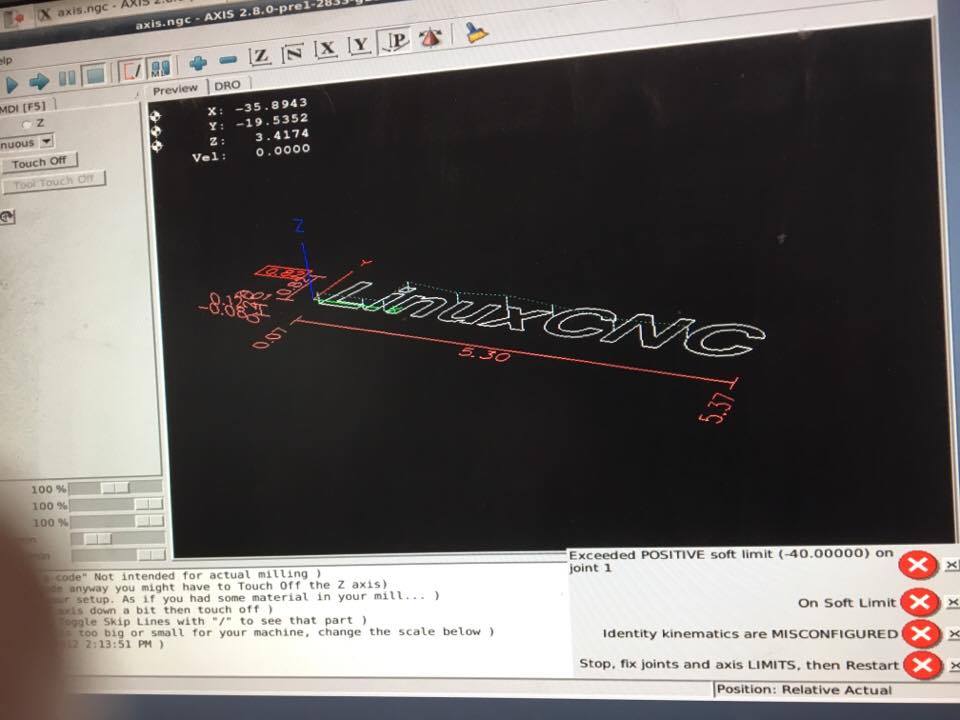Step to the next G-code line
The width and height of the screenshot is (960, 720).
click(x=39, y=81)
